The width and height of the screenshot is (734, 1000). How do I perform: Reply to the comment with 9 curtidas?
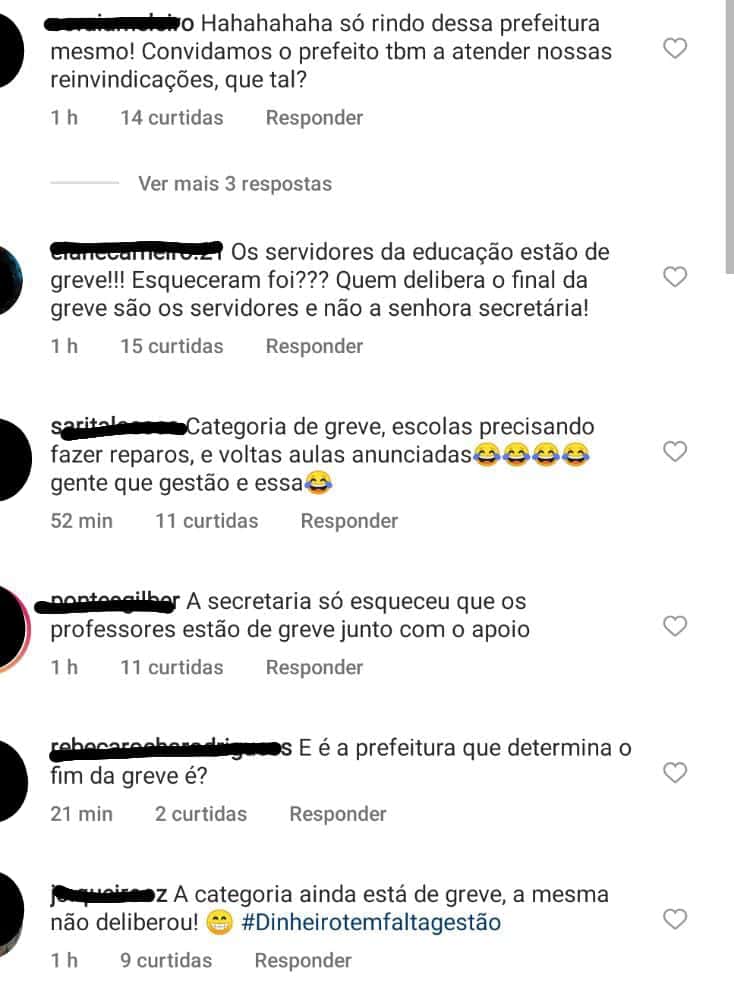(x=303, y=960)
